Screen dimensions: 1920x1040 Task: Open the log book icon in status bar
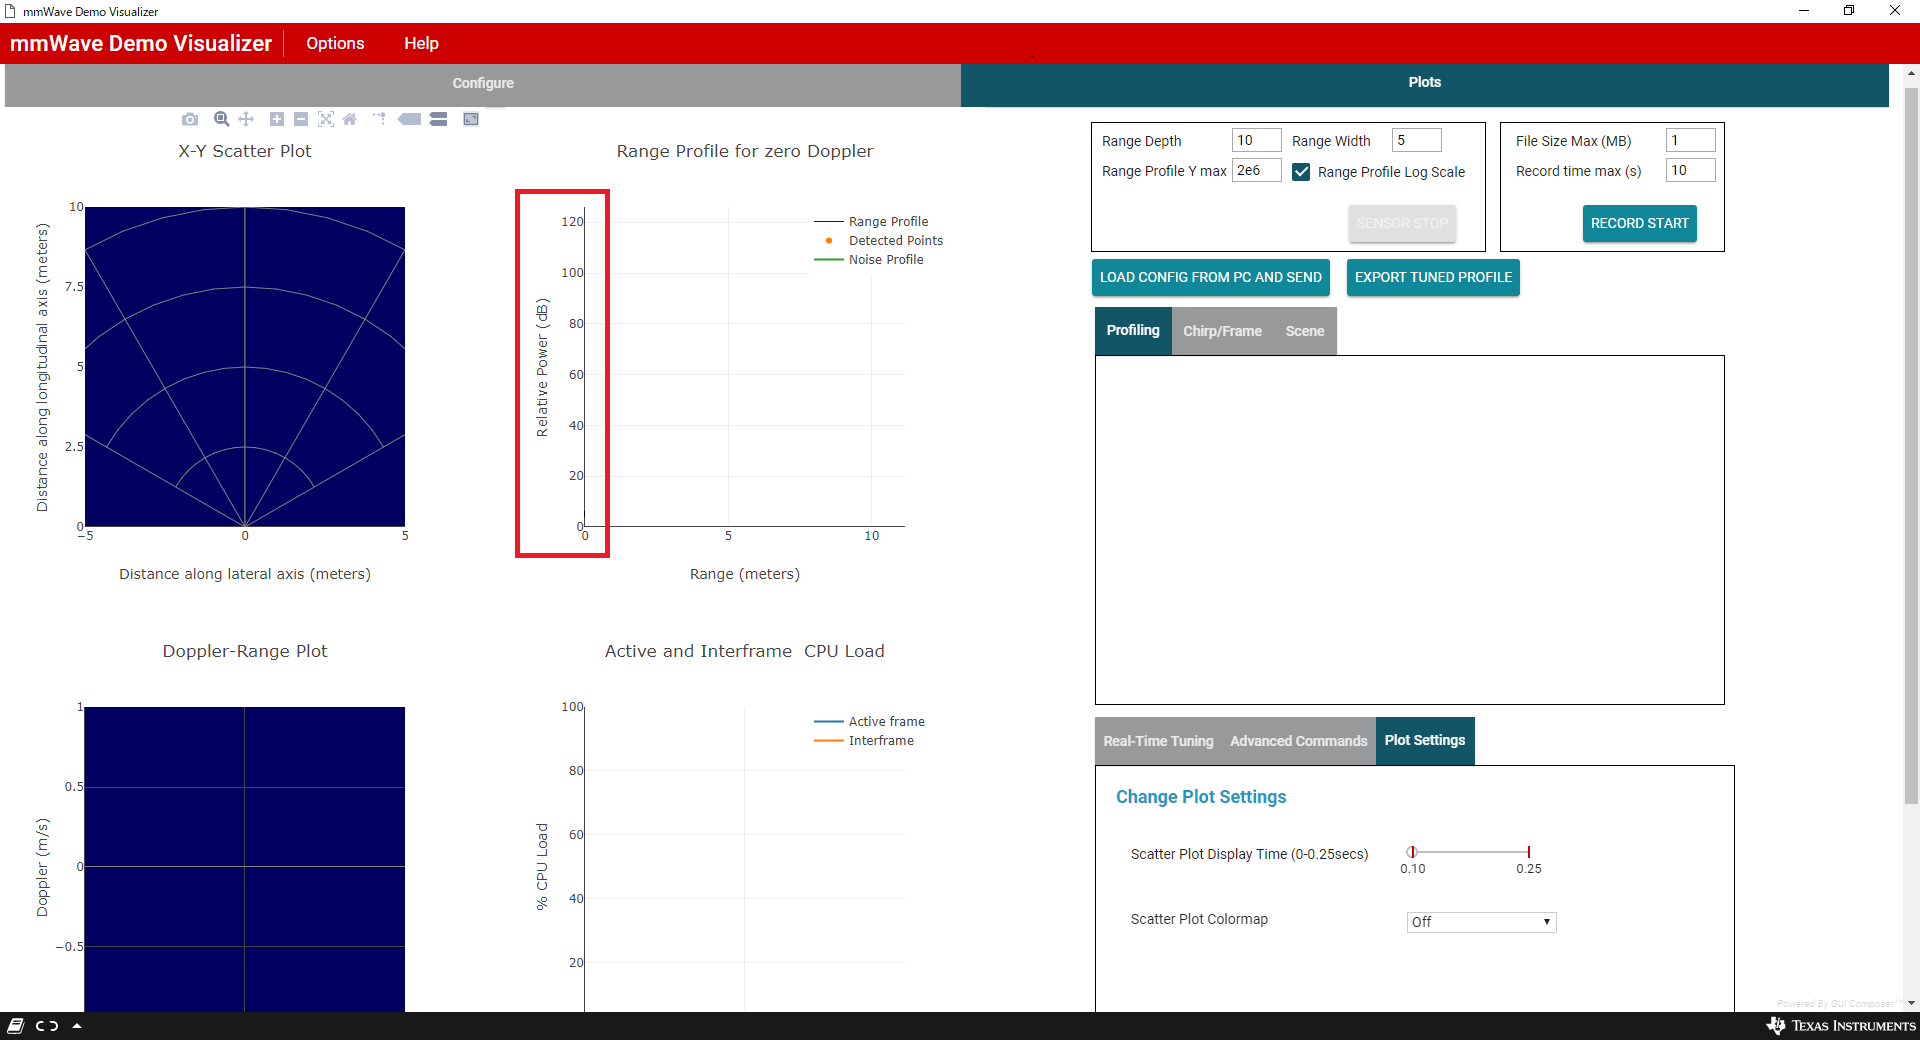(x=15, y=1026)
